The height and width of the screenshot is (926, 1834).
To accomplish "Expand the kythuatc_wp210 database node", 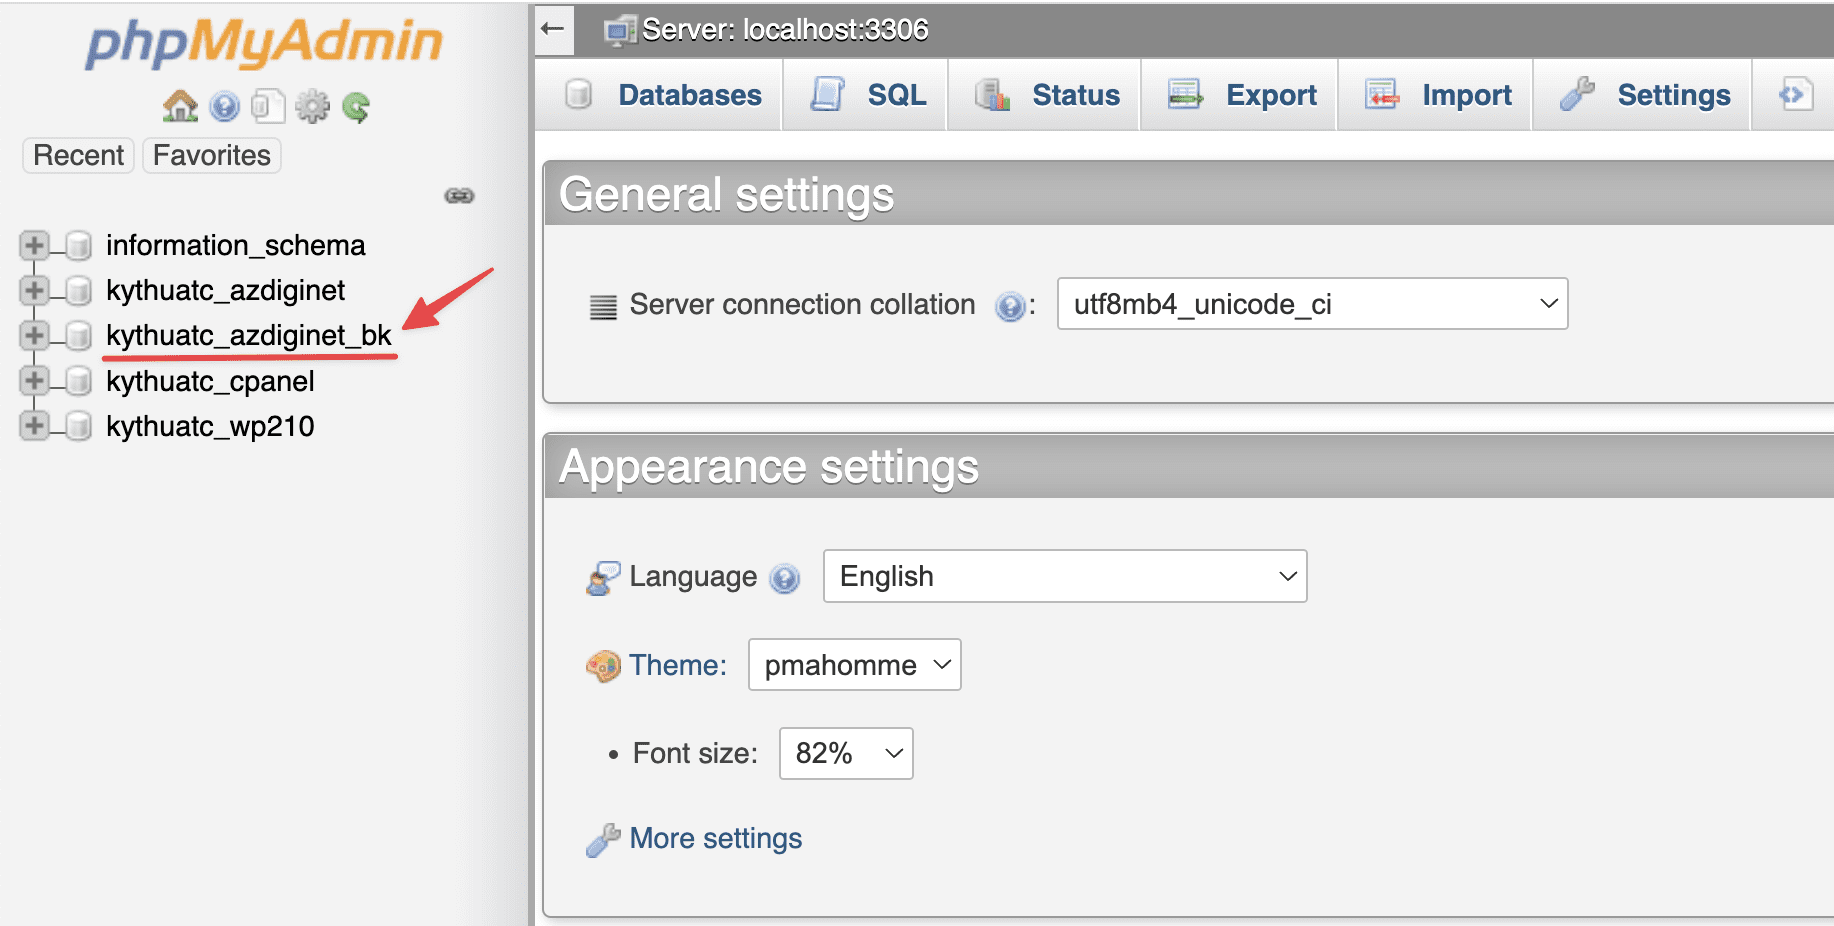I will click(33, 425).
